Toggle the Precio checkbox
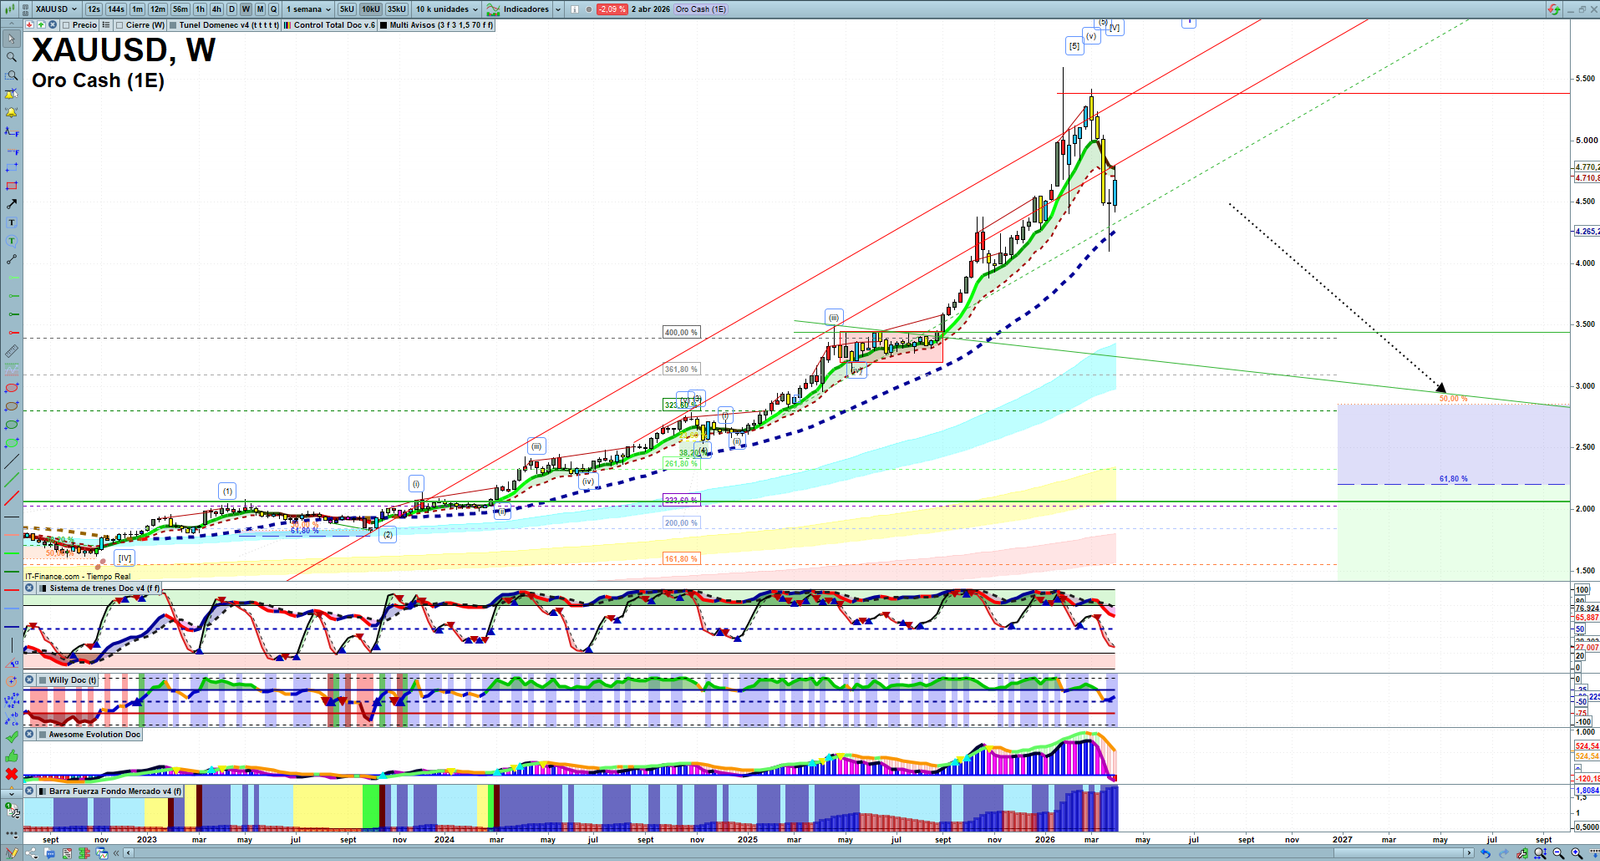The width and height of the screenshot is (1600, 861). click(x=66, y=25)
